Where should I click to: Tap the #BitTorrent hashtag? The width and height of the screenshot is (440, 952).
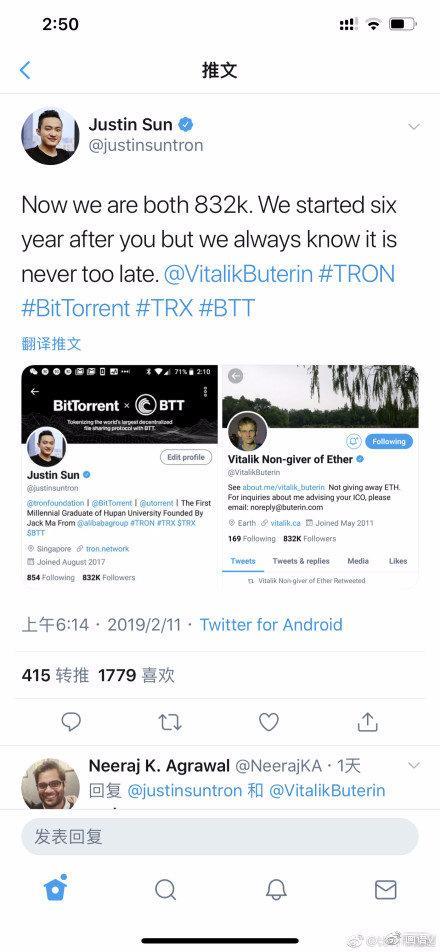(76, 308)
